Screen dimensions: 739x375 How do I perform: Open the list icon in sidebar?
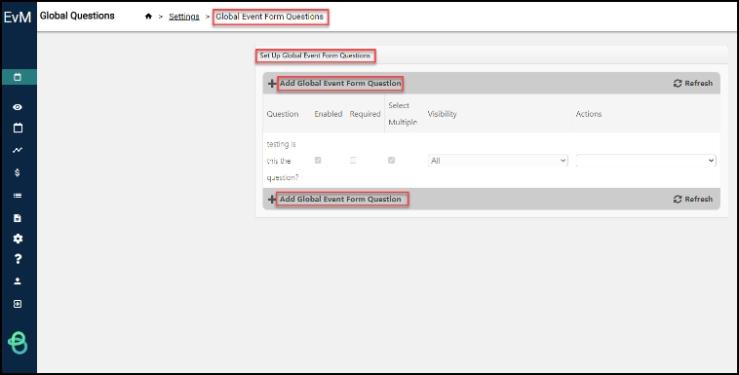tap(17, 196)
